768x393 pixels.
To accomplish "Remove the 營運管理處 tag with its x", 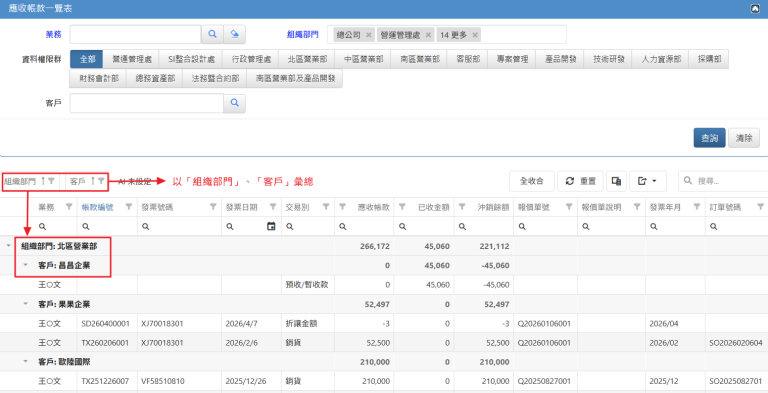I will pyautogui.click(x=429, y=35).
